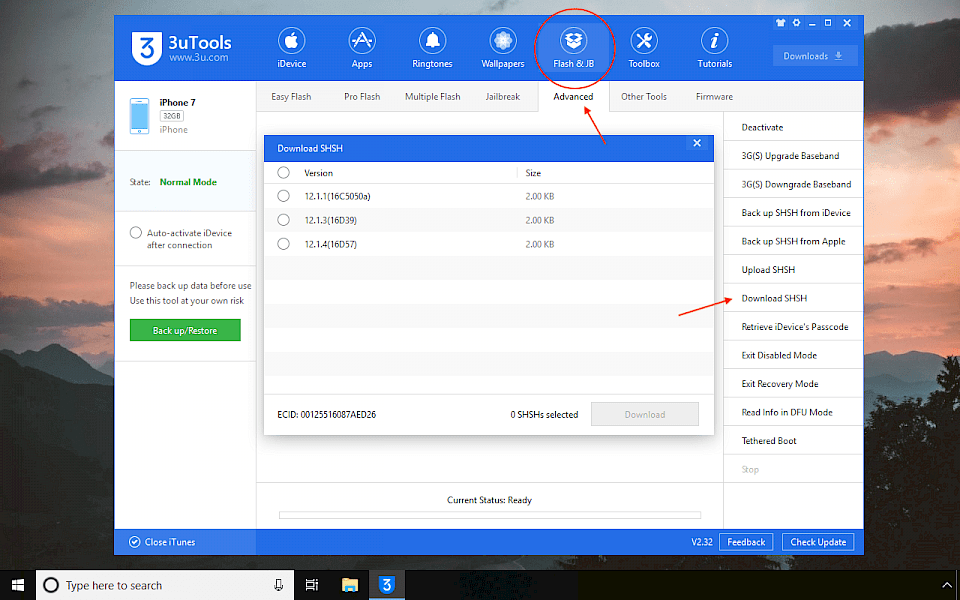Click the Feedback button
This screenshot has height=600, width=960.
(x=746, y=542)
